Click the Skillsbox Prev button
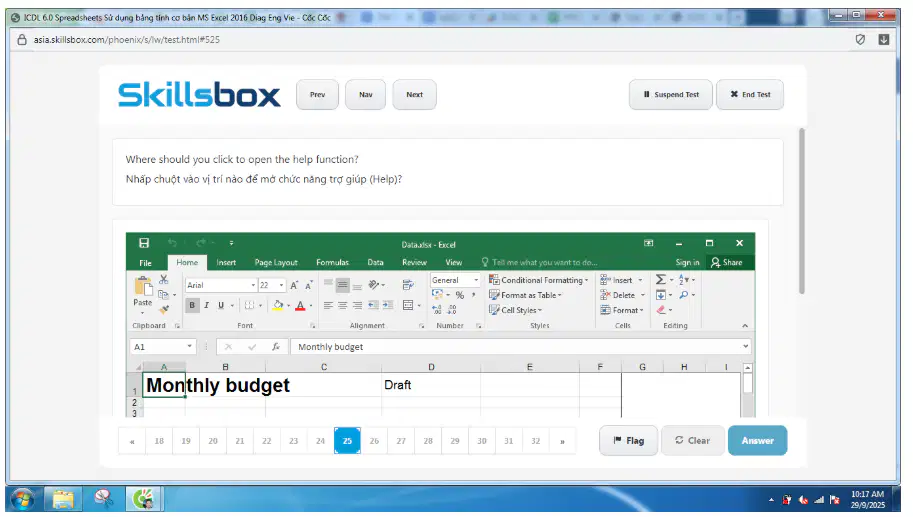The image size is (913, 517). (x=317, y=94)
